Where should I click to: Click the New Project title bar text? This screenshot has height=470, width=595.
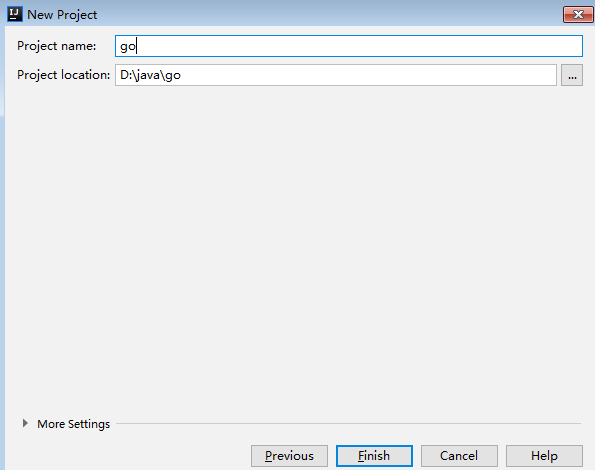62,15
